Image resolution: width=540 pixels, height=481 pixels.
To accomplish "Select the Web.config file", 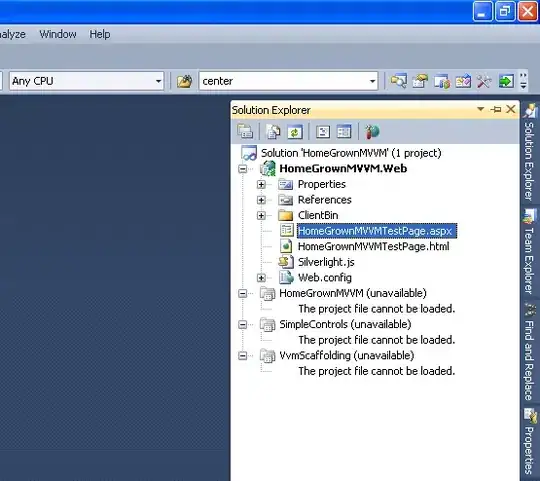I will point(324,278).
